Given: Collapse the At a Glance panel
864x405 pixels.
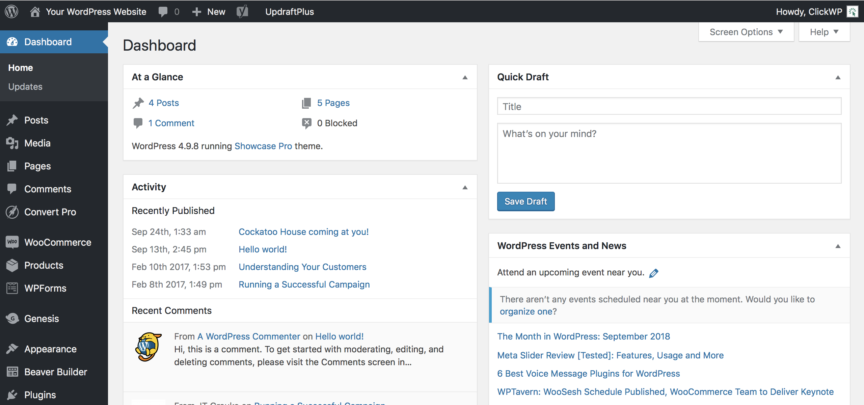Looking at the screenshot, I should 464,77.
